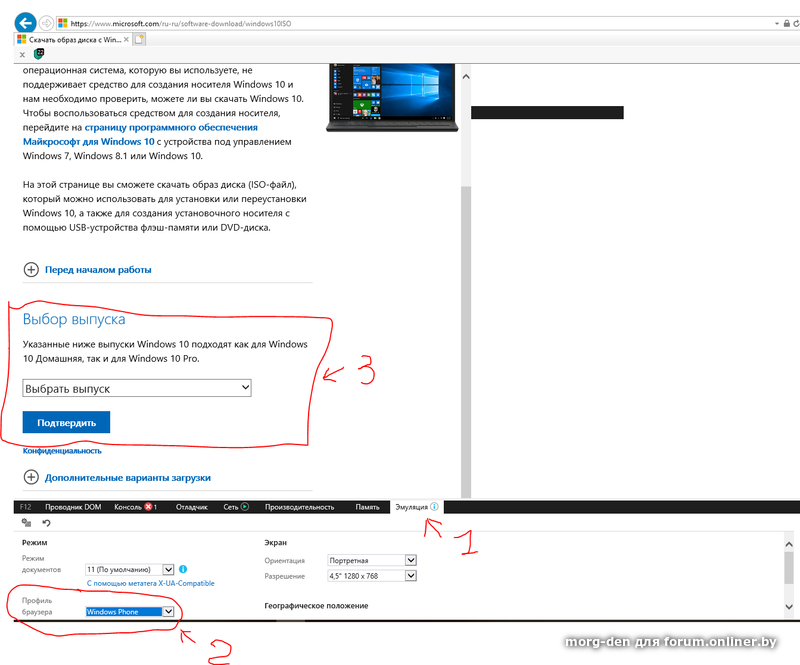The width and height of the screenshot is (800, 665).
Task: Click the 'Перед началом работы' link text
Action: point(98,269)
